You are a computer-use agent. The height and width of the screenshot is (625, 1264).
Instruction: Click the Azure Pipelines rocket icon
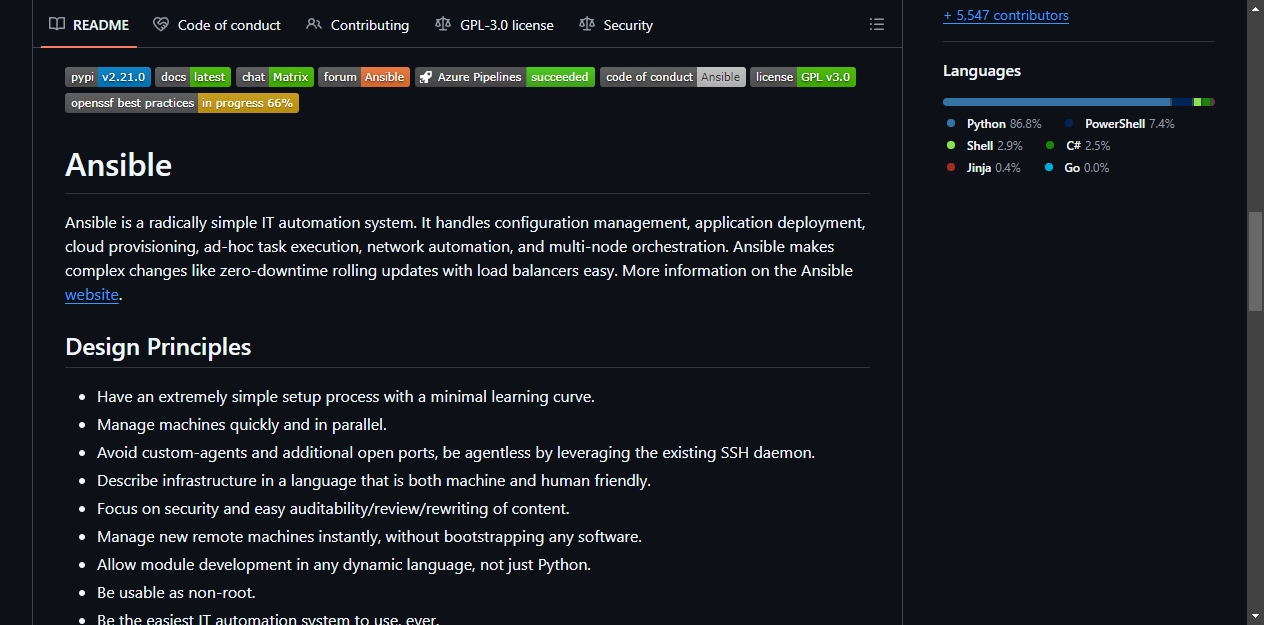[425, 77]
